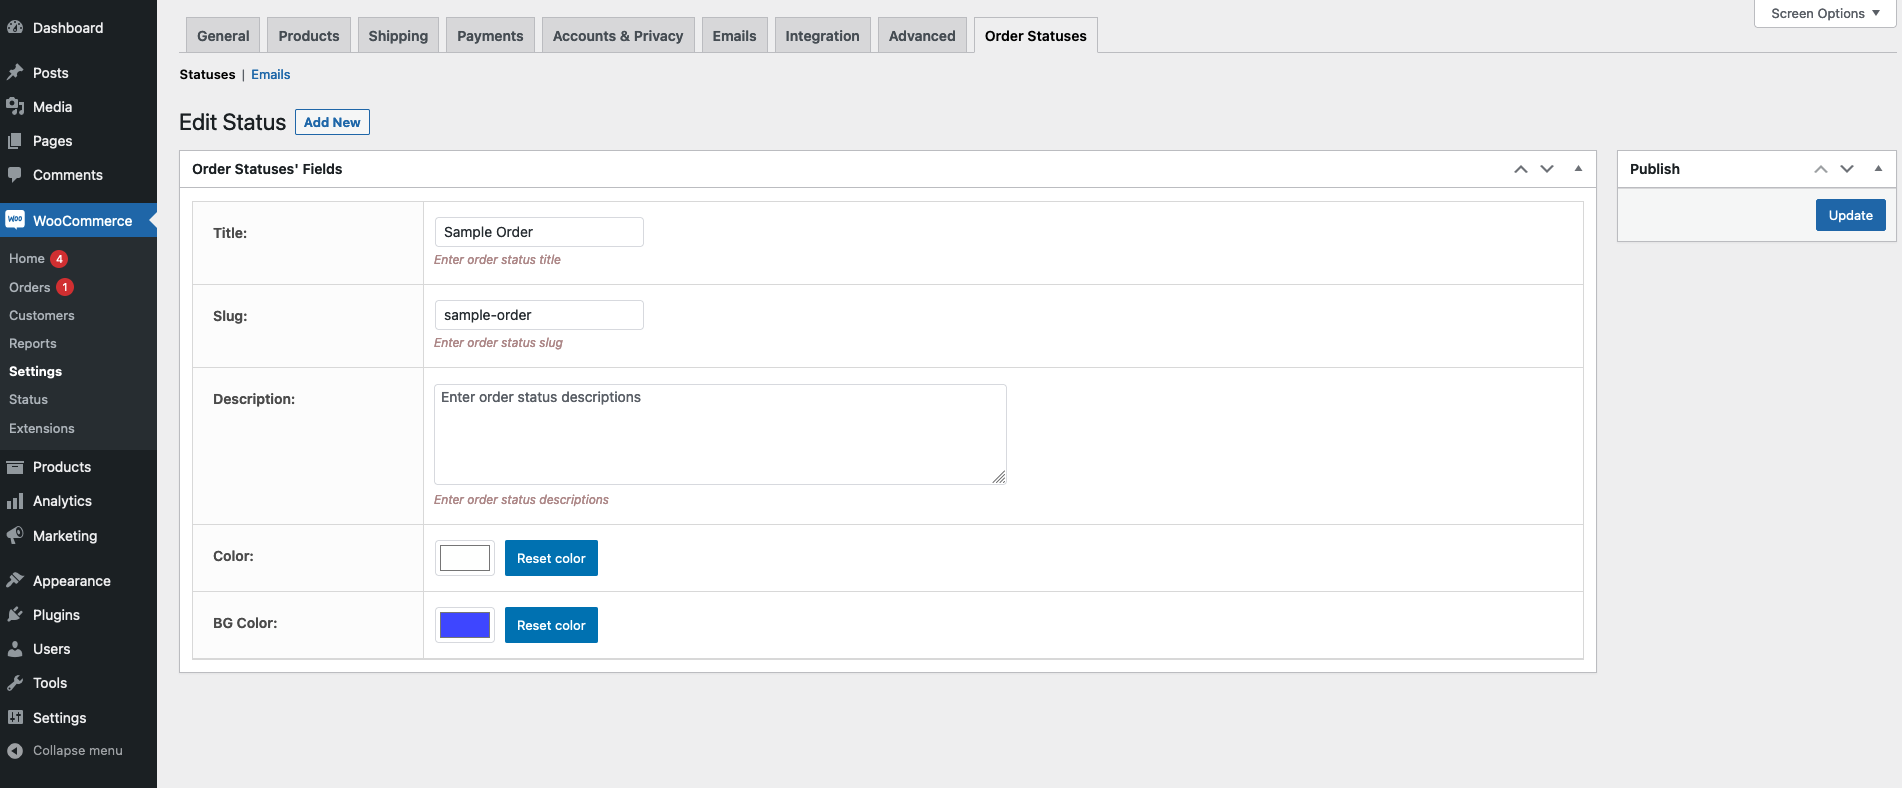Open the Products settings tab
1902x788 pixels.
309,35
